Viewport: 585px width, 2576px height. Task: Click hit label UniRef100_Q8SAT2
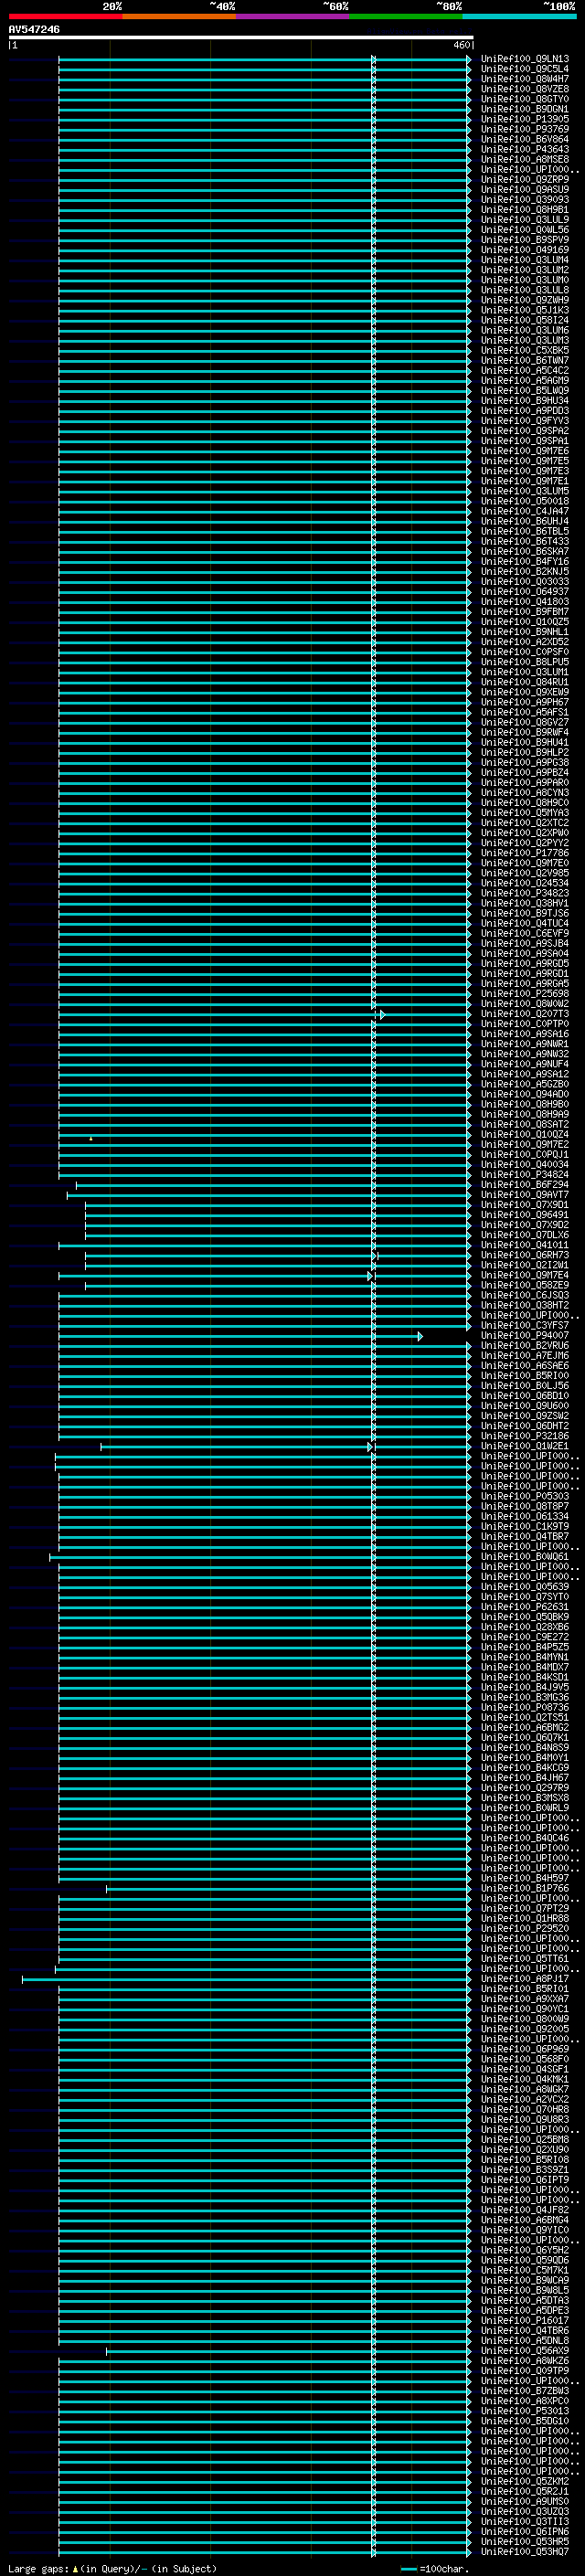point(525,1124)
